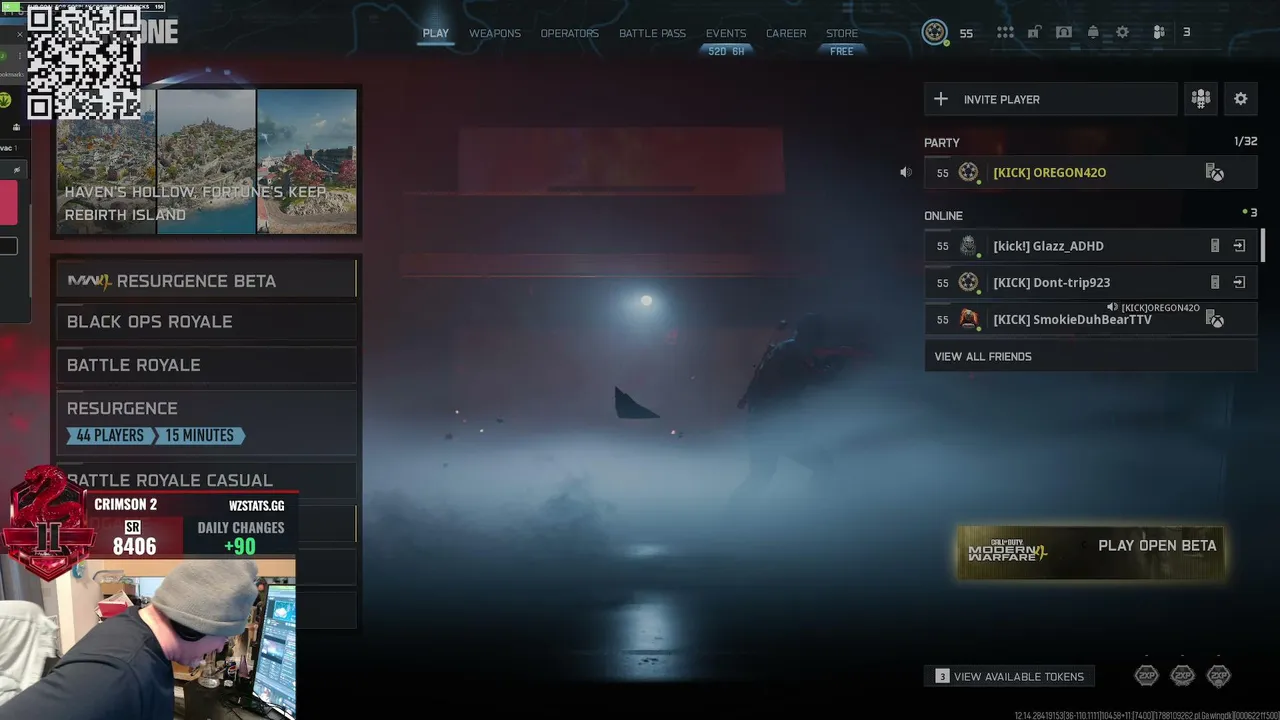1280x720 pixels.
Task: Click PC platform icon on Glazz_ADHD row
Action: pyautogui.click(x=1215, y=246)
